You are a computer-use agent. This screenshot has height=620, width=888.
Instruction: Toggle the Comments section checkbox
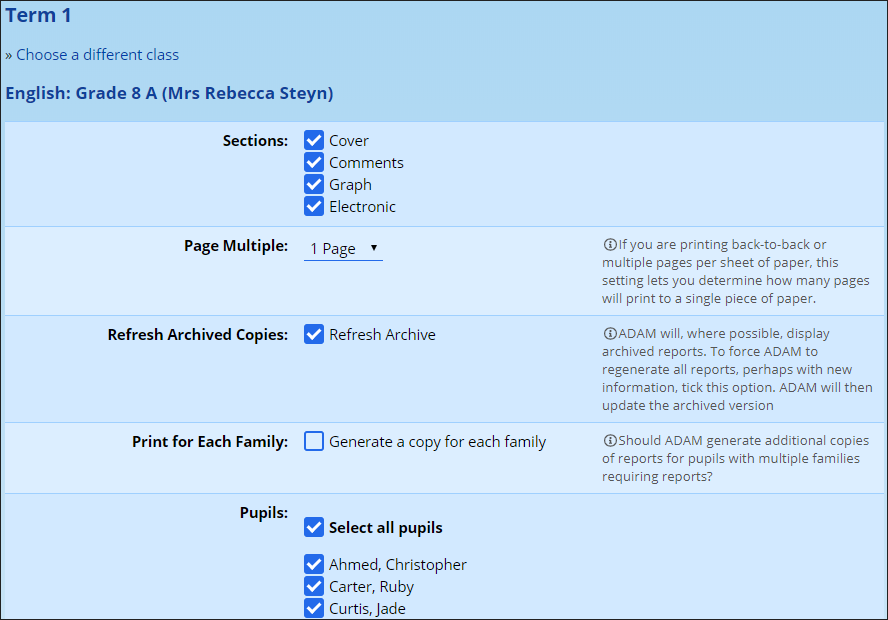[x=314, y=163]
